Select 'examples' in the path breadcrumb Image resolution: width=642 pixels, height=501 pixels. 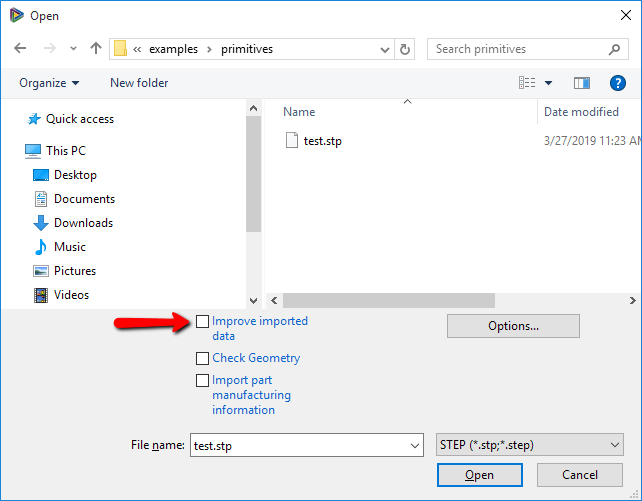click(x=173, y=49)
